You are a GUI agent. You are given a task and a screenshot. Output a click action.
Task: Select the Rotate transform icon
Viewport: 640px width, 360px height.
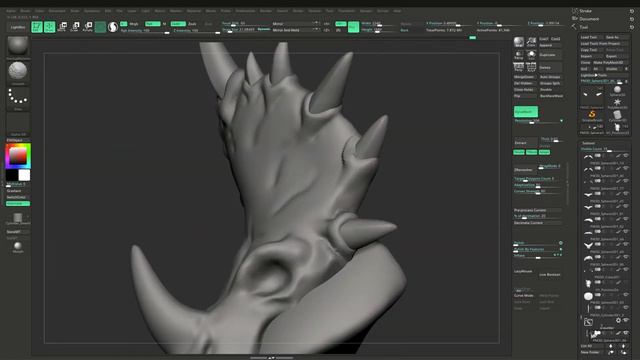click(87, 27)
